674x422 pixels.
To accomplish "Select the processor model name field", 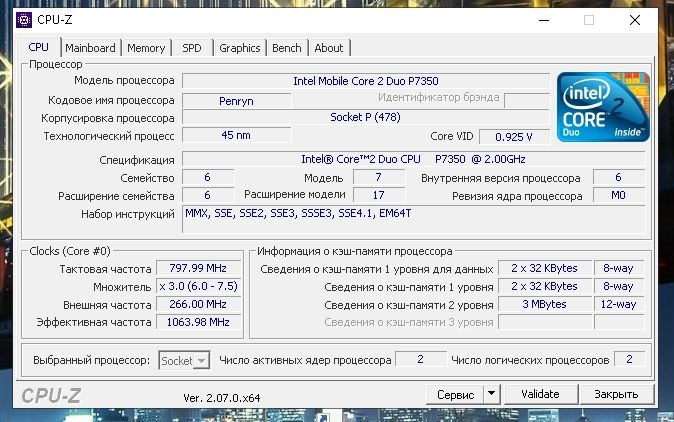I will [x=366, y=81].
